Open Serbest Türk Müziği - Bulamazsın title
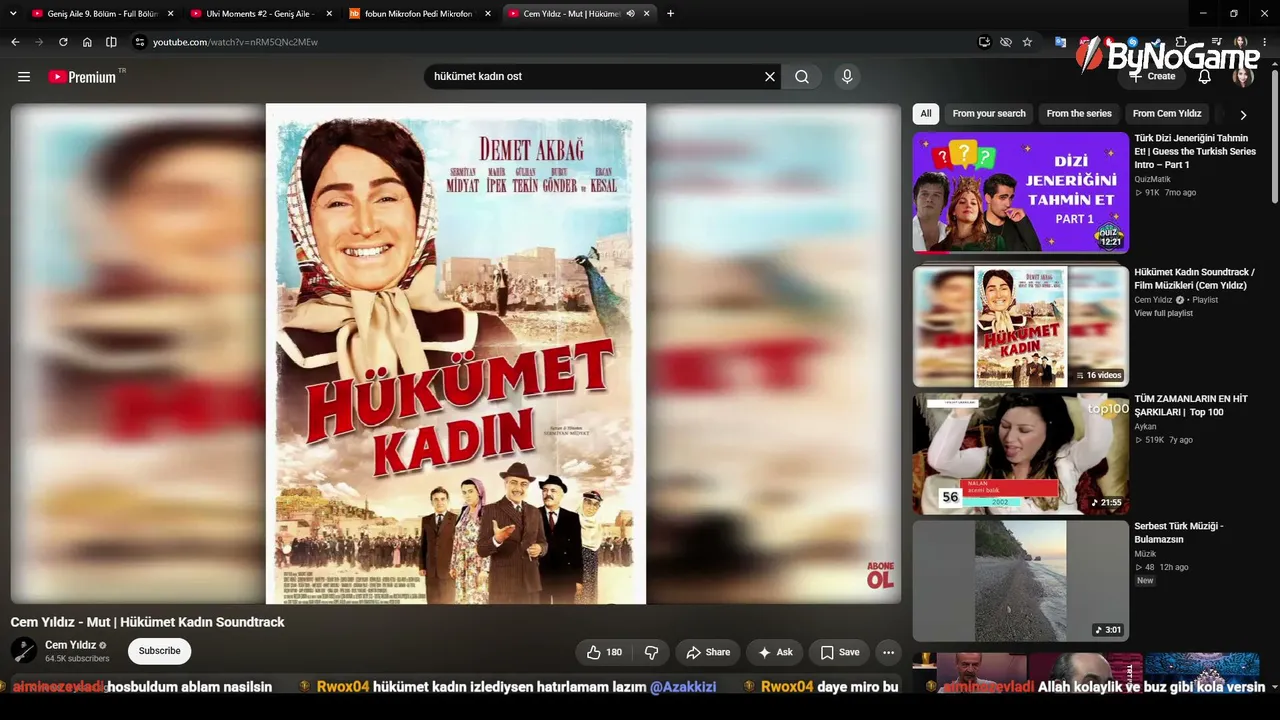 (x=1179, y=533)
